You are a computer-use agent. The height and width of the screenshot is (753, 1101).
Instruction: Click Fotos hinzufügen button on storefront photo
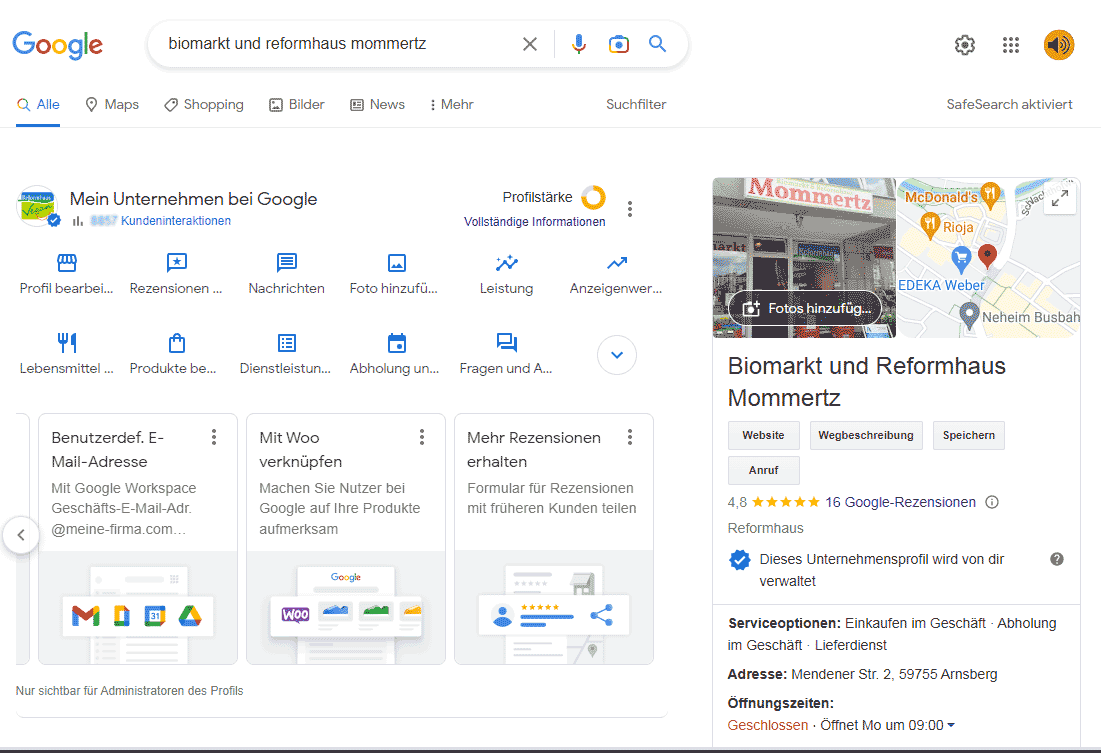coord(805,308)
